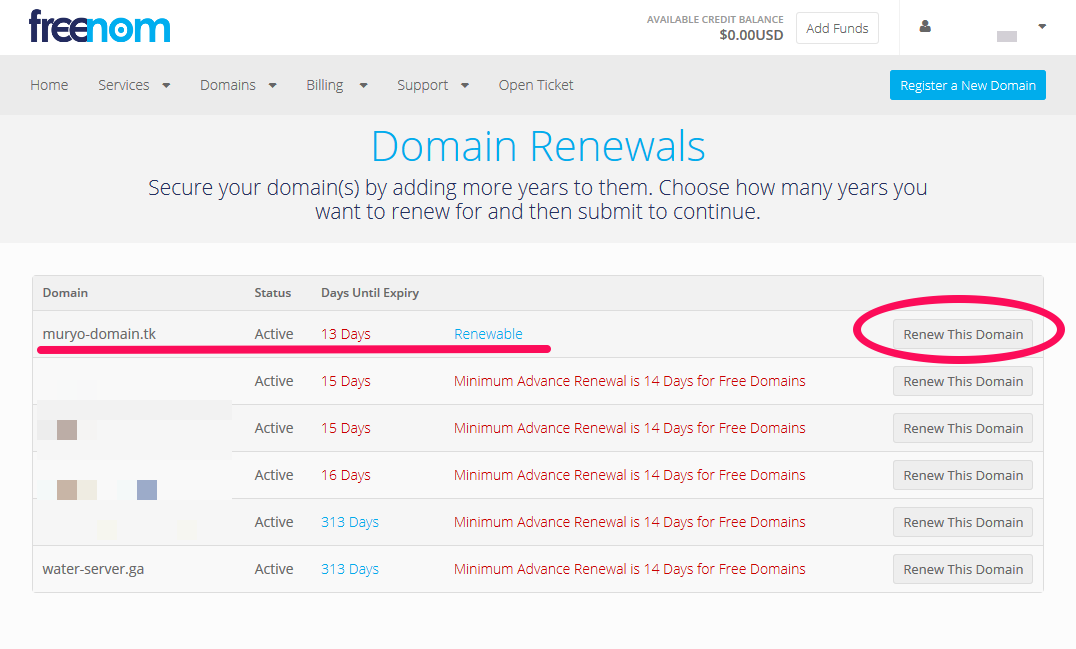Click the 16 Days expiry value
Viewport: 1076px width, 649px height.
click(x=345, y=475)
